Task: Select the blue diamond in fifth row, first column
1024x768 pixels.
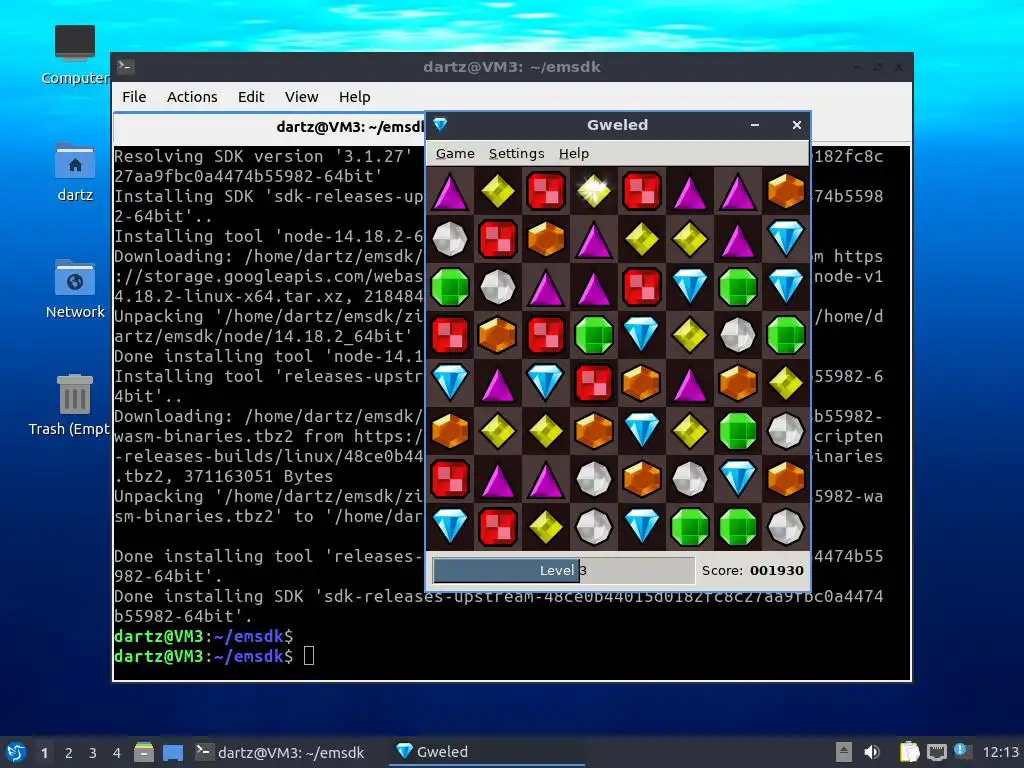Action: (450, 383)
